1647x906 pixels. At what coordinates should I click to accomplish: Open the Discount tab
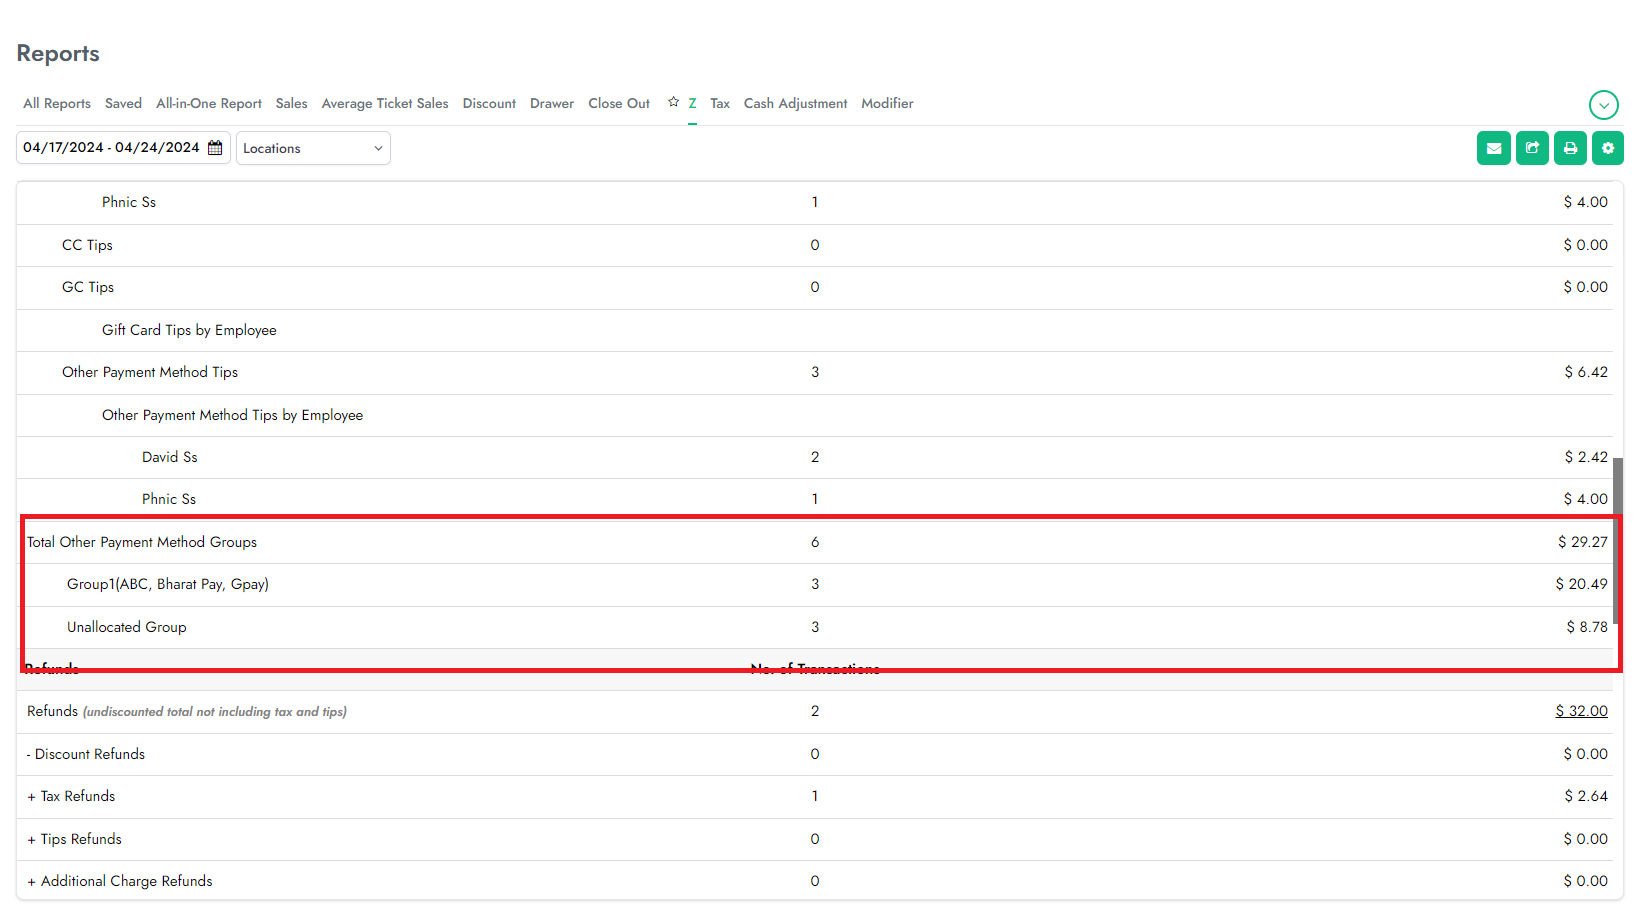(x=489, y=103)
